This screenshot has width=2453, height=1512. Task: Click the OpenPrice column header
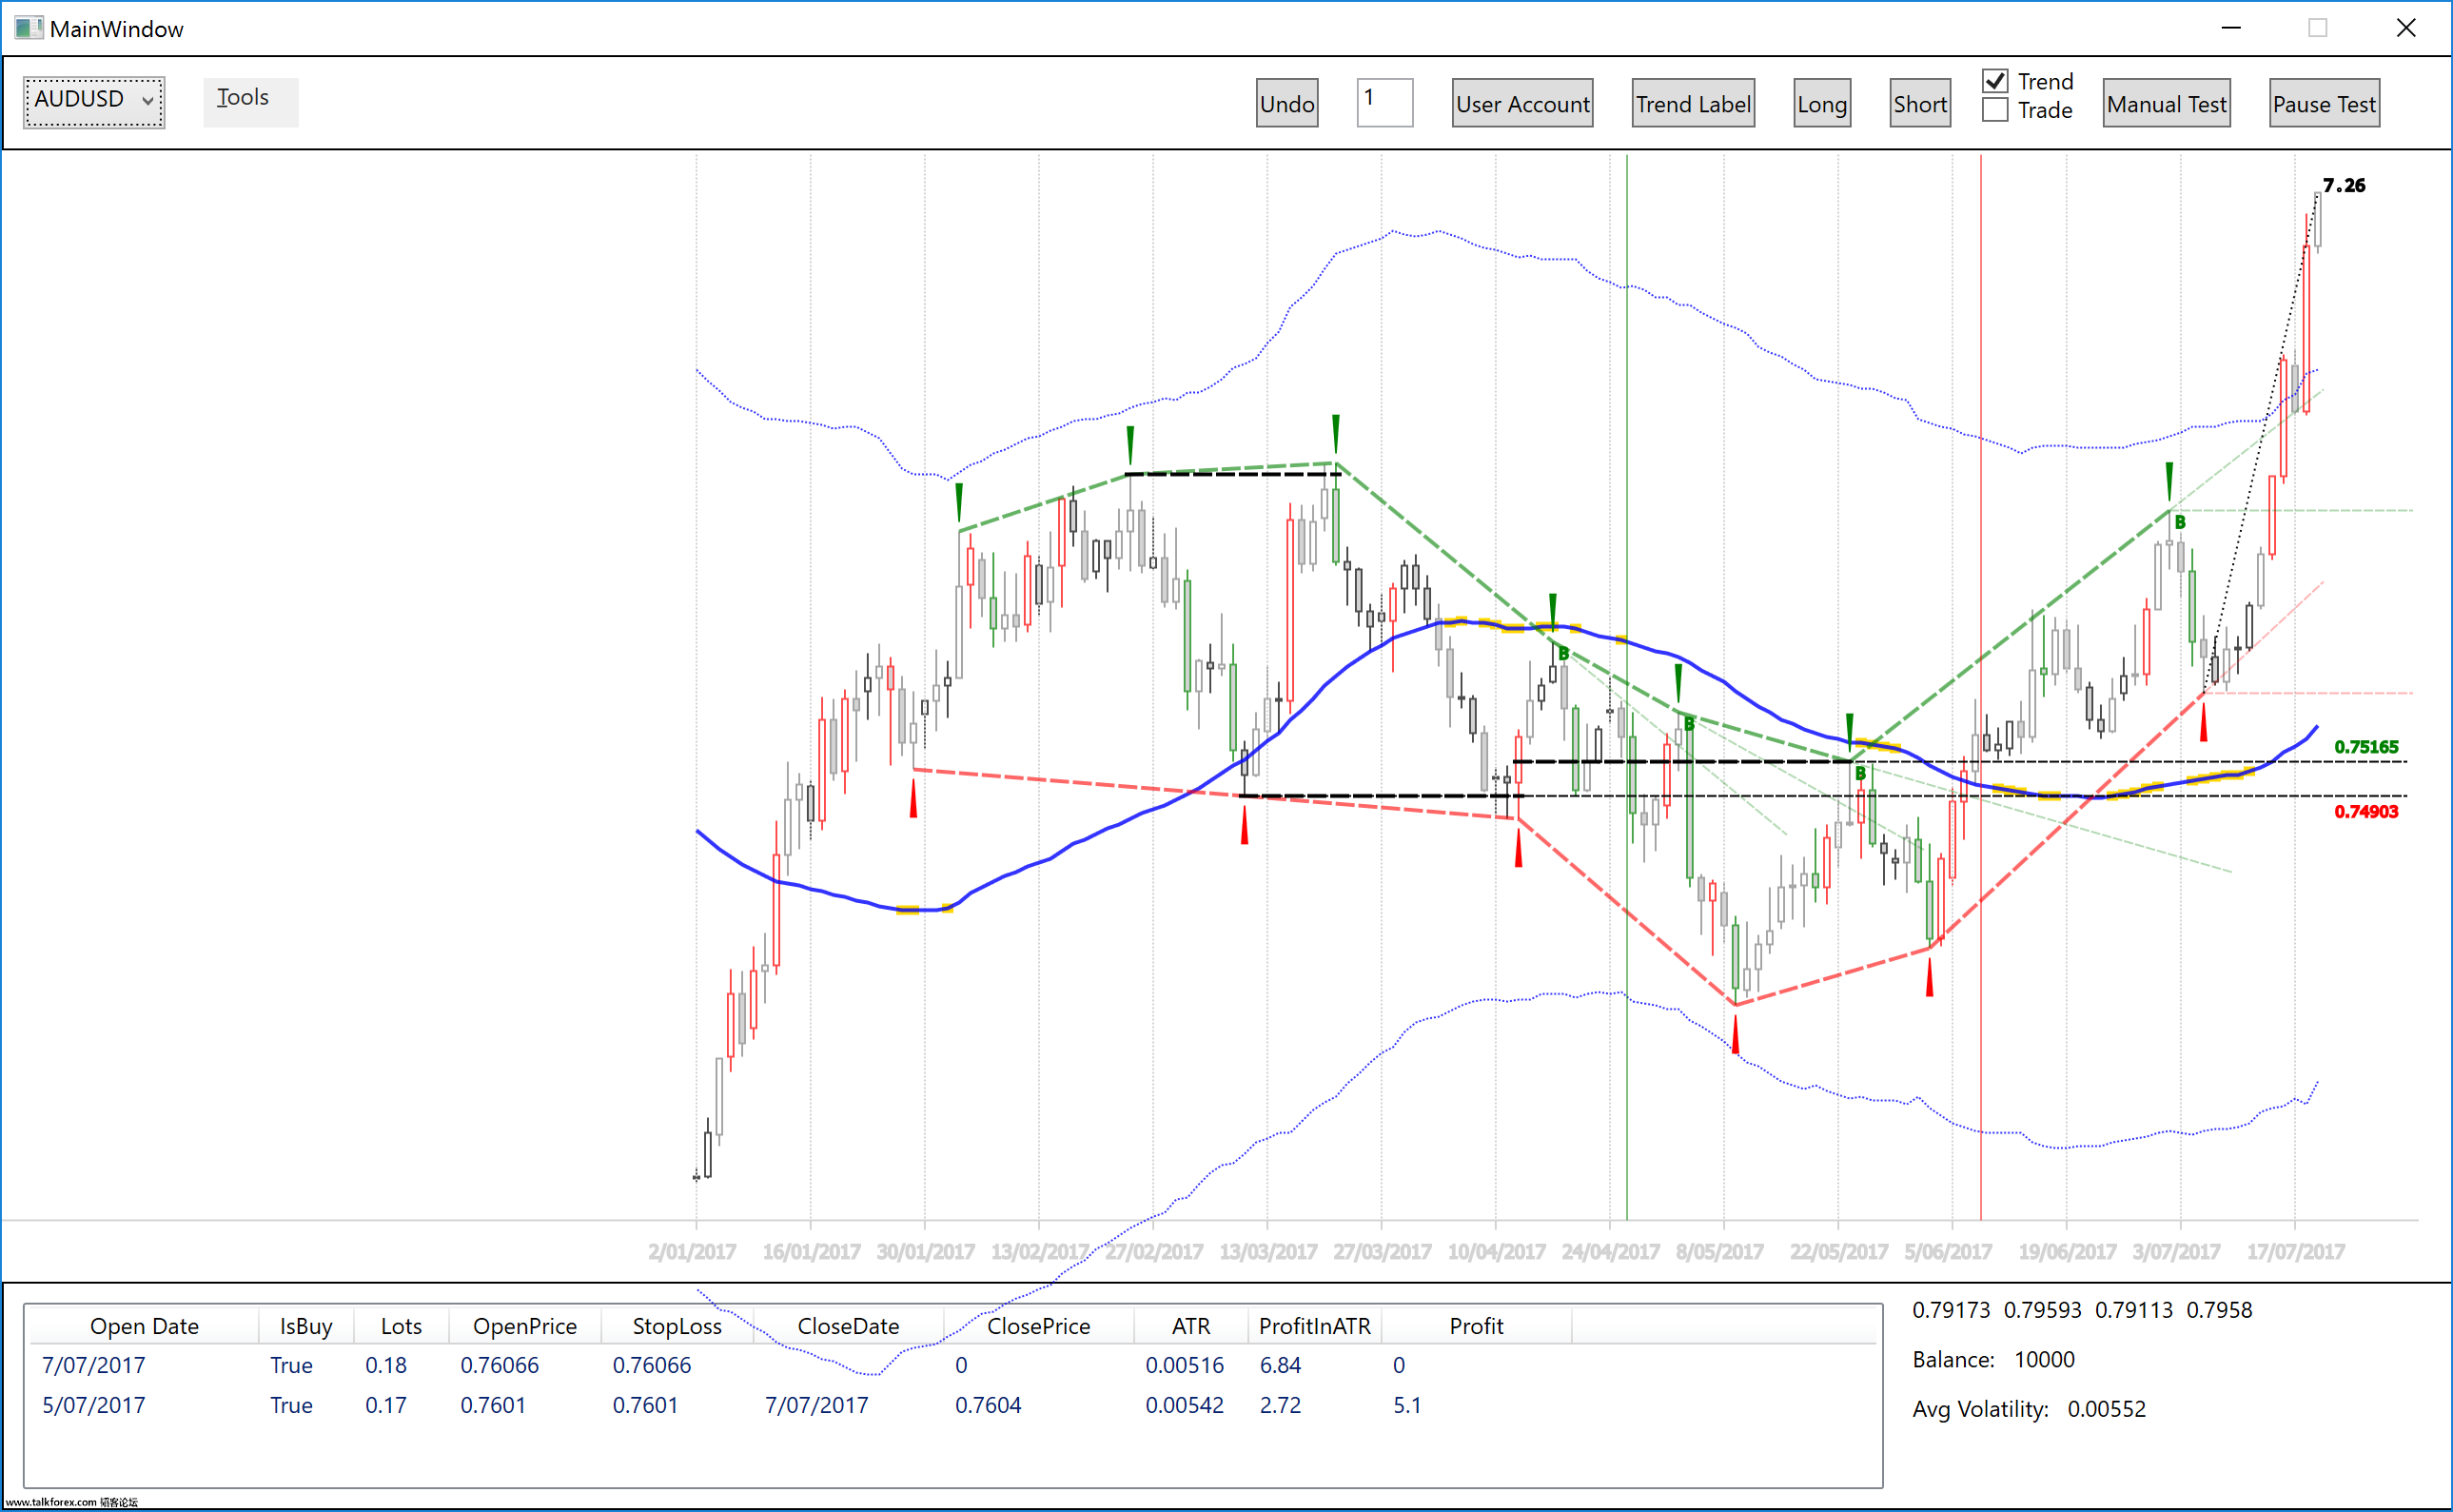525,1326
